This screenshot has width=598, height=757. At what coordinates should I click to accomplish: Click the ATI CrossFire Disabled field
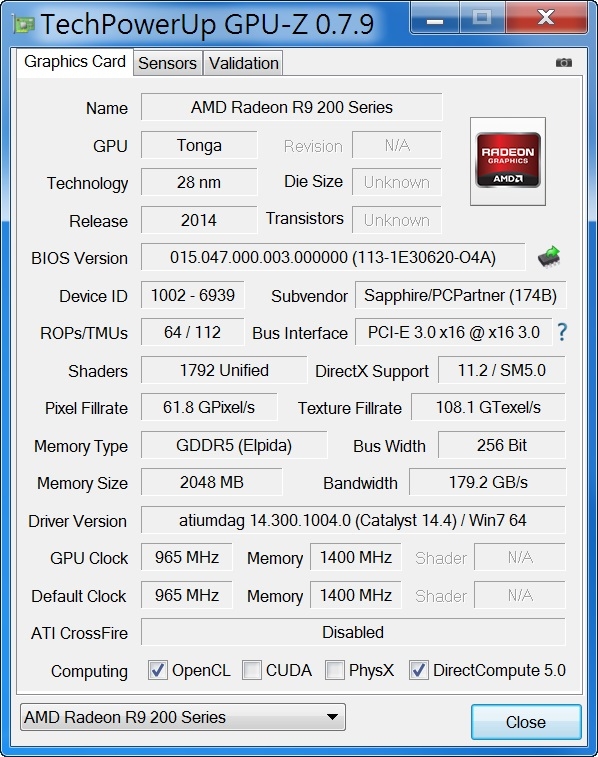coord(353,632)
